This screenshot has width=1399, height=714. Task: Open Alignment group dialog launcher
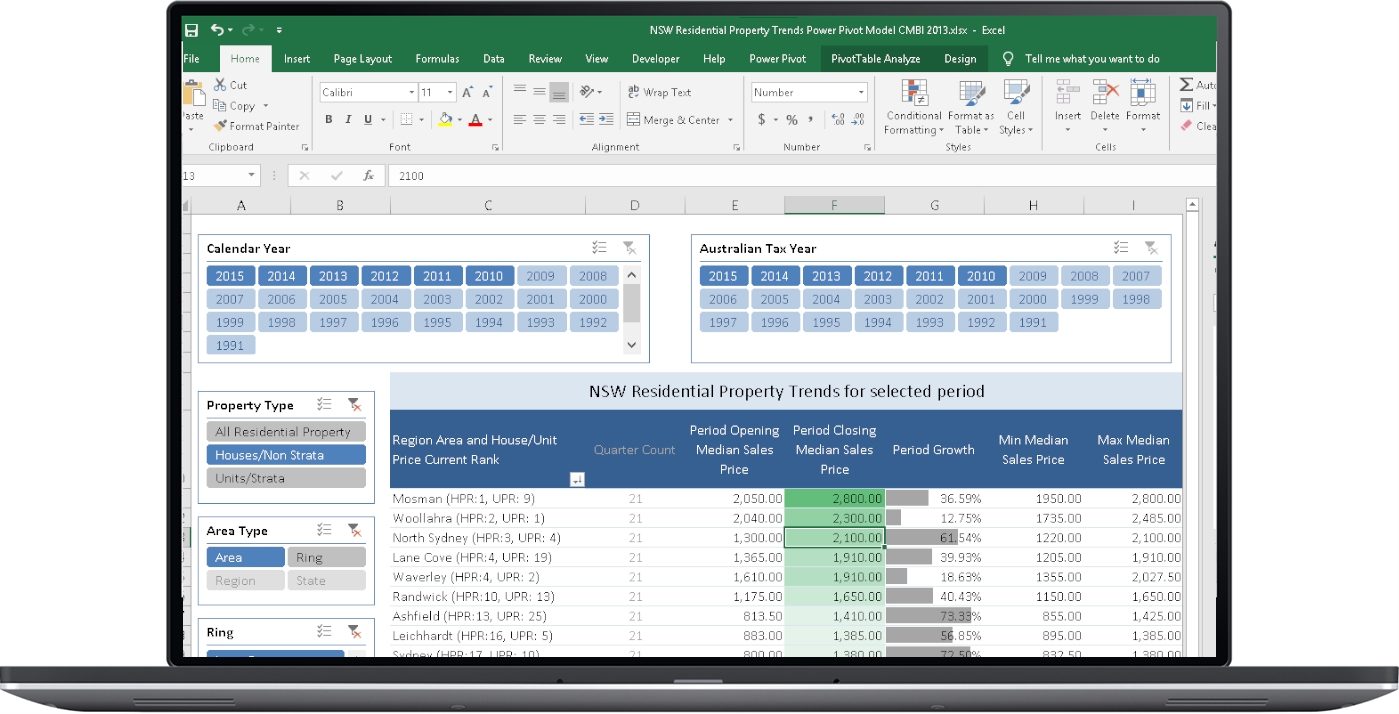coord(737,148)
